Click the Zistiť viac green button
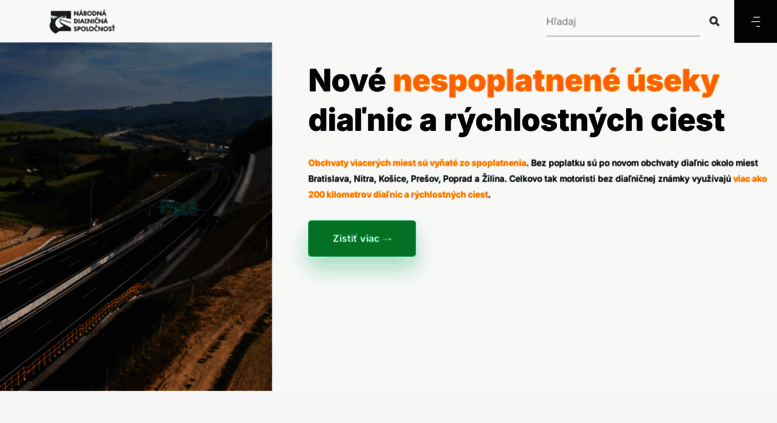 pyautogui.click(x=362, y=239)
